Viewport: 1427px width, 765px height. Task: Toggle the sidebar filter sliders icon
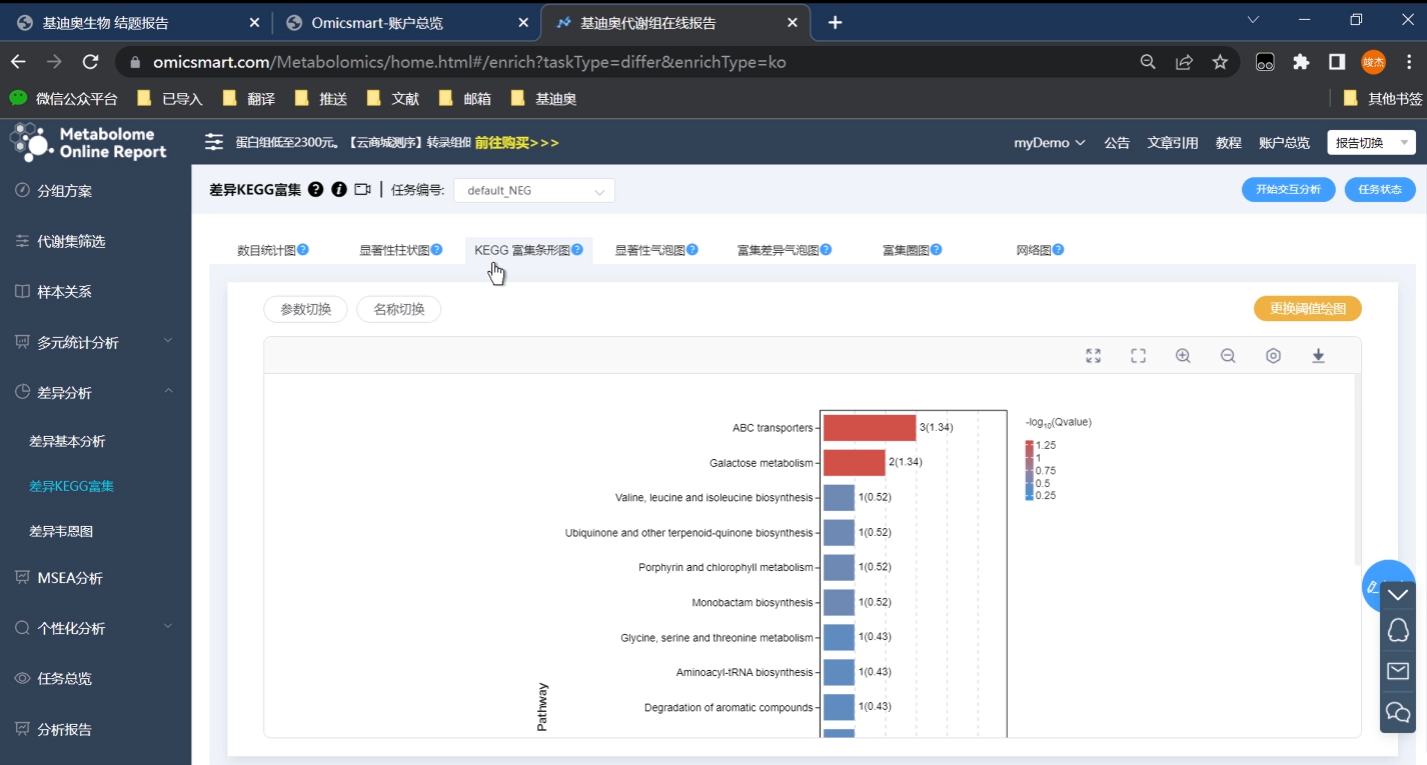pos(214,142)
